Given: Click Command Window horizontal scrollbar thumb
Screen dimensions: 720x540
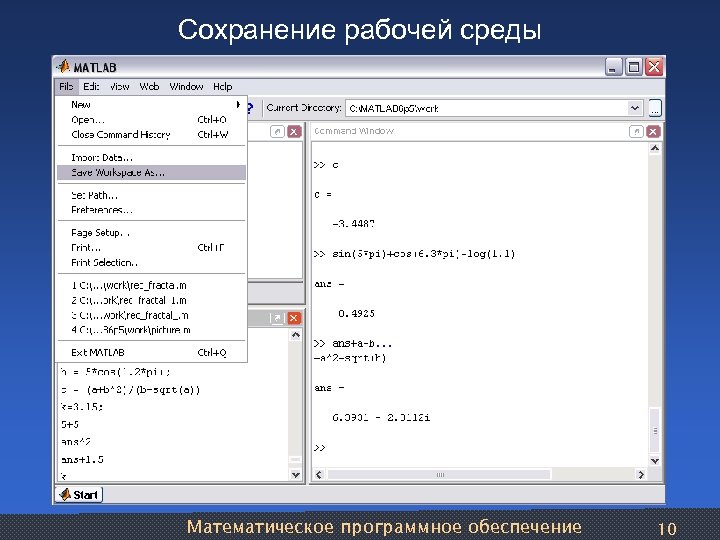Looking at the screenshot, I should click(x=439, y=475).
